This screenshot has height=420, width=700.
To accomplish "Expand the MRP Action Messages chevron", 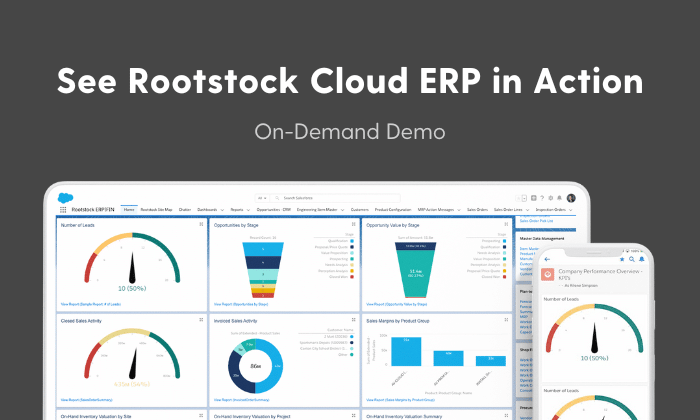I will click(x=458, y=210).
